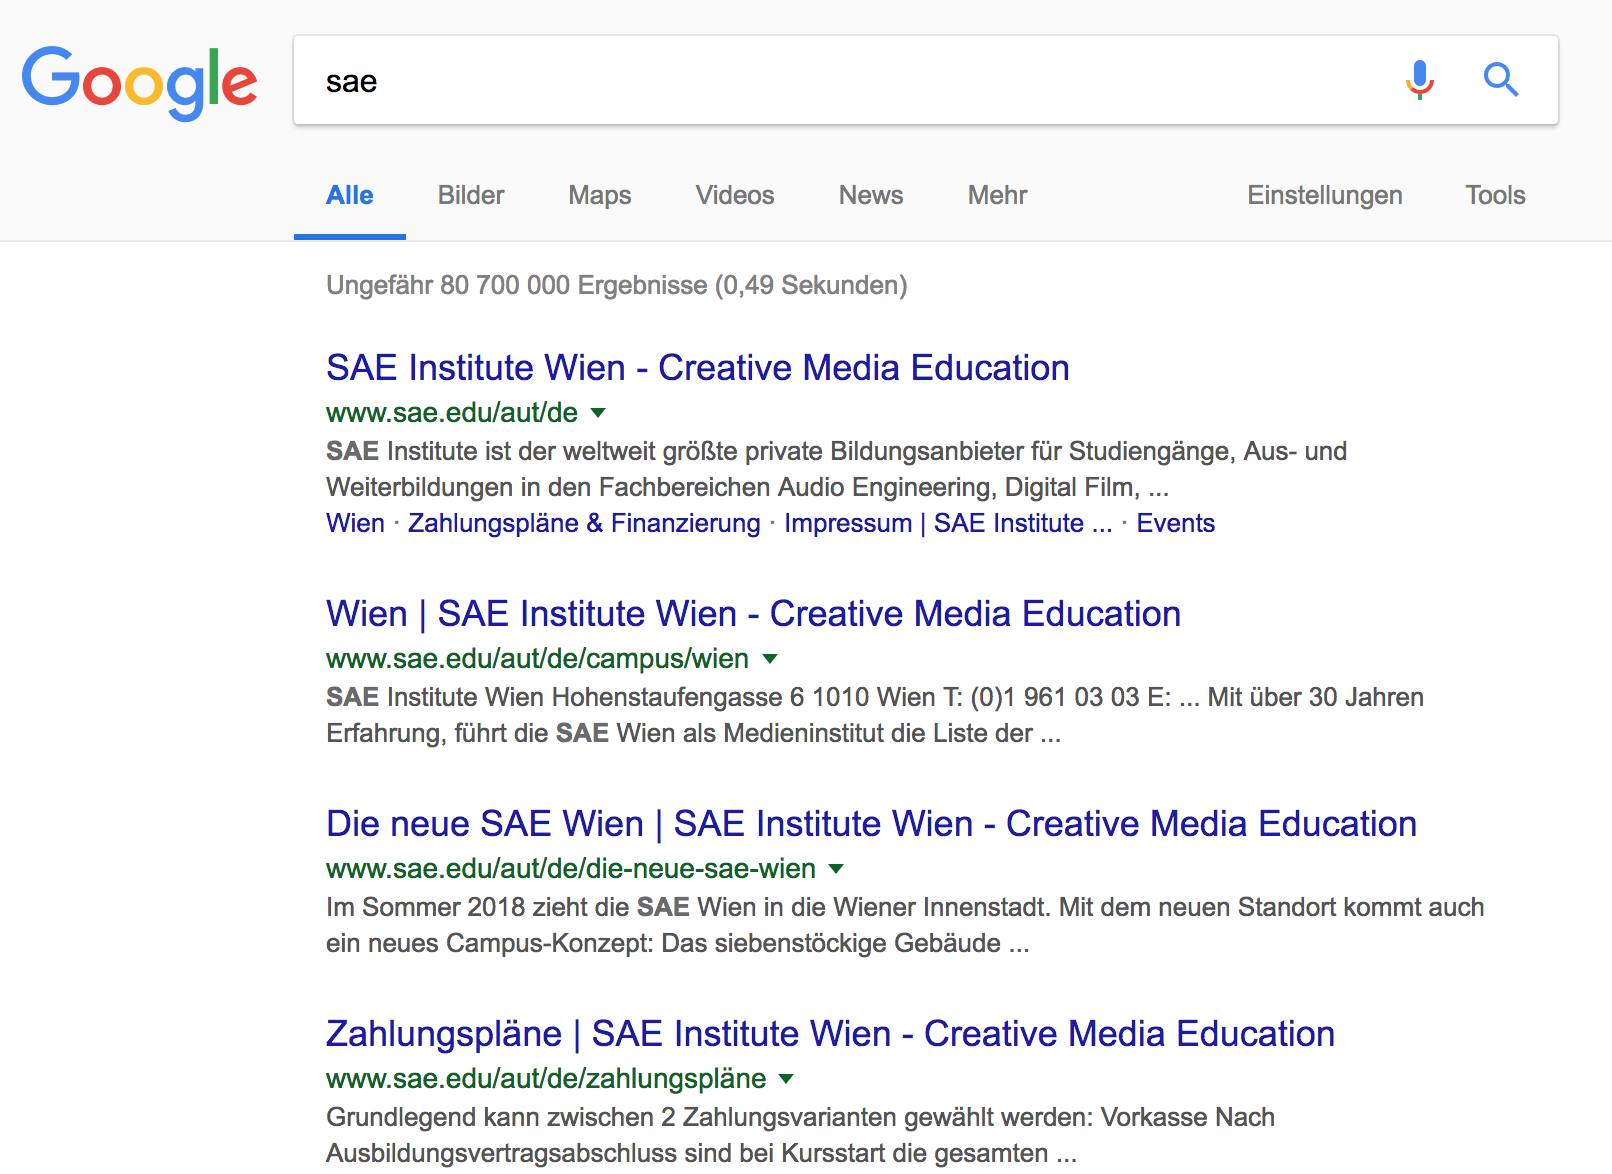
Task: Click the blue magnifying glass search icon
Action: 1500,79
